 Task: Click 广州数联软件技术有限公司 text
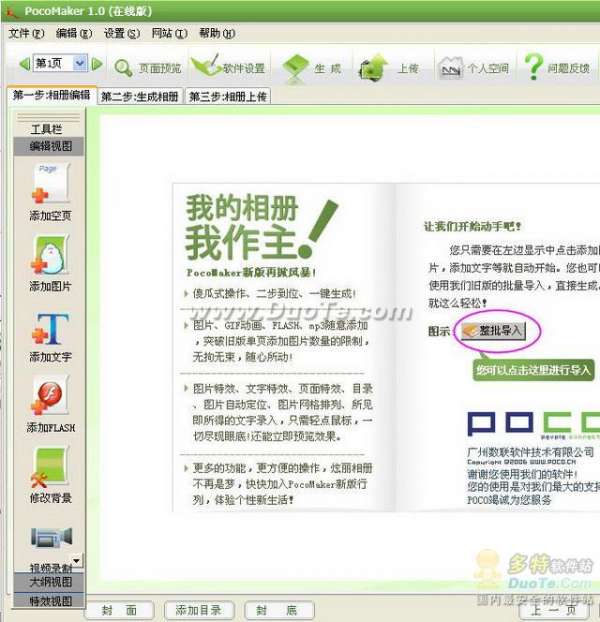coord(530,451)
